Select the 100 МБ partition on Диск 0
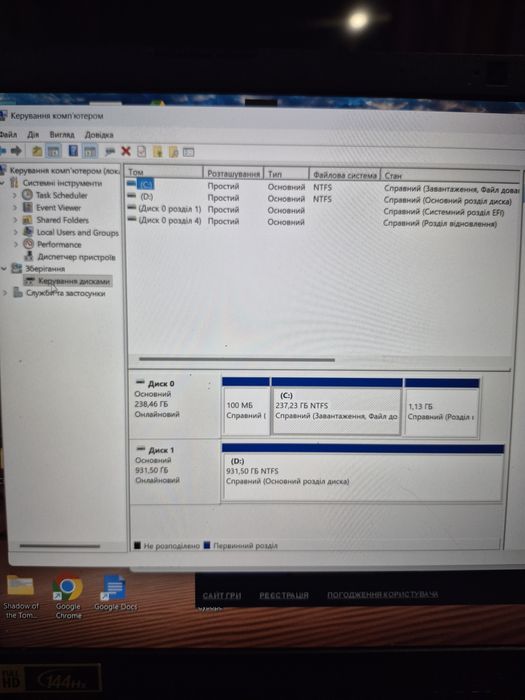 click(246, 406)
